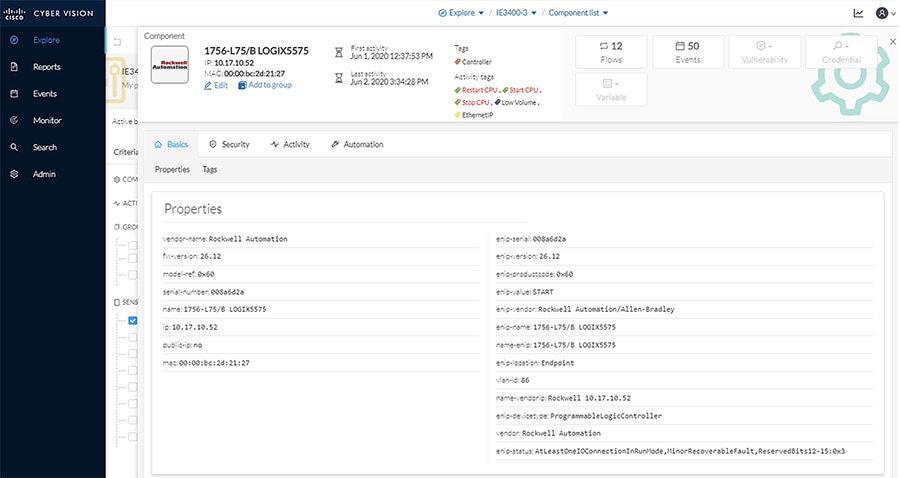This screenshot has width=900, height=478.
Task: Switch to the Basics tab
Action: pyautogui.click(x=171, y=145)
